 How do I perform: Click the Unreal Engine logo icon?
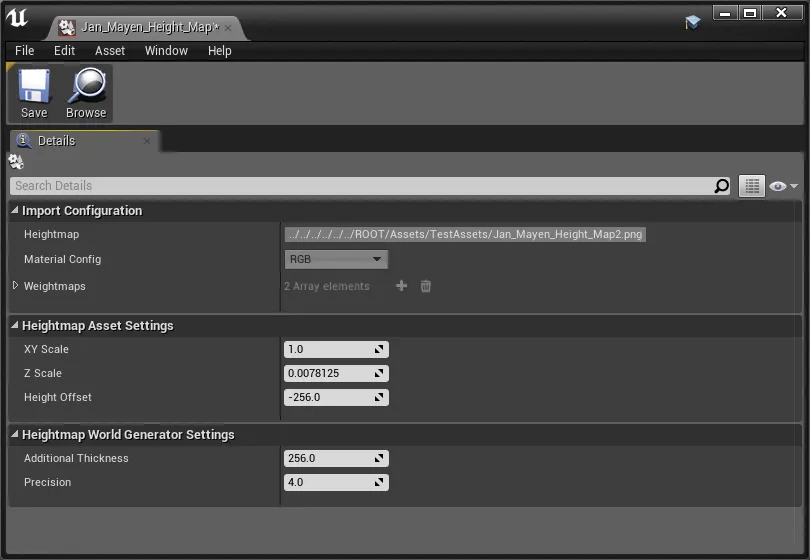[17, 20]
